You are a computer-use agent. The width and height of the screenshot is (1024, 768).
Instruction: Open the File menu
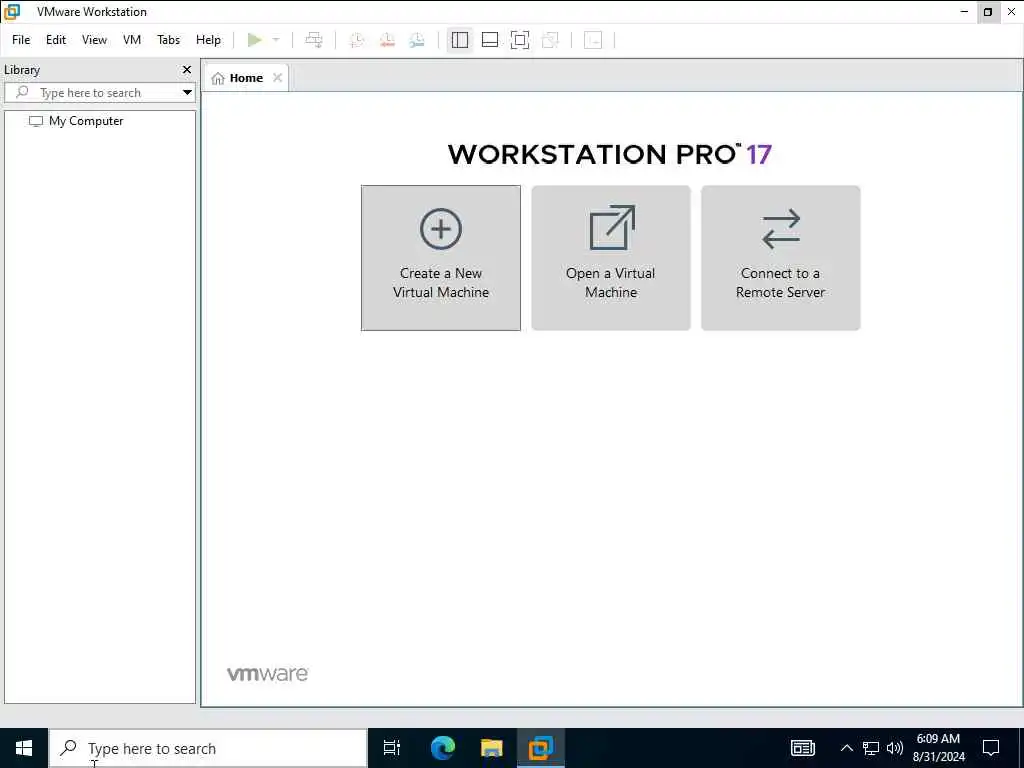(x=21, y=40)
